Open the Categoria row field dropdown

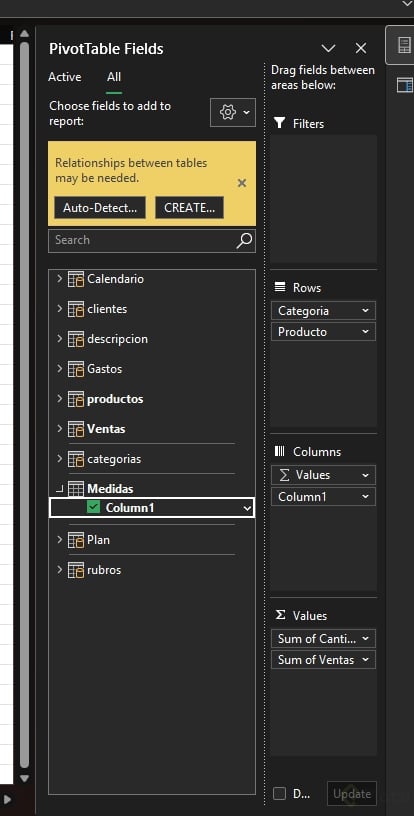pyautogui.click(x=366, y=311)
